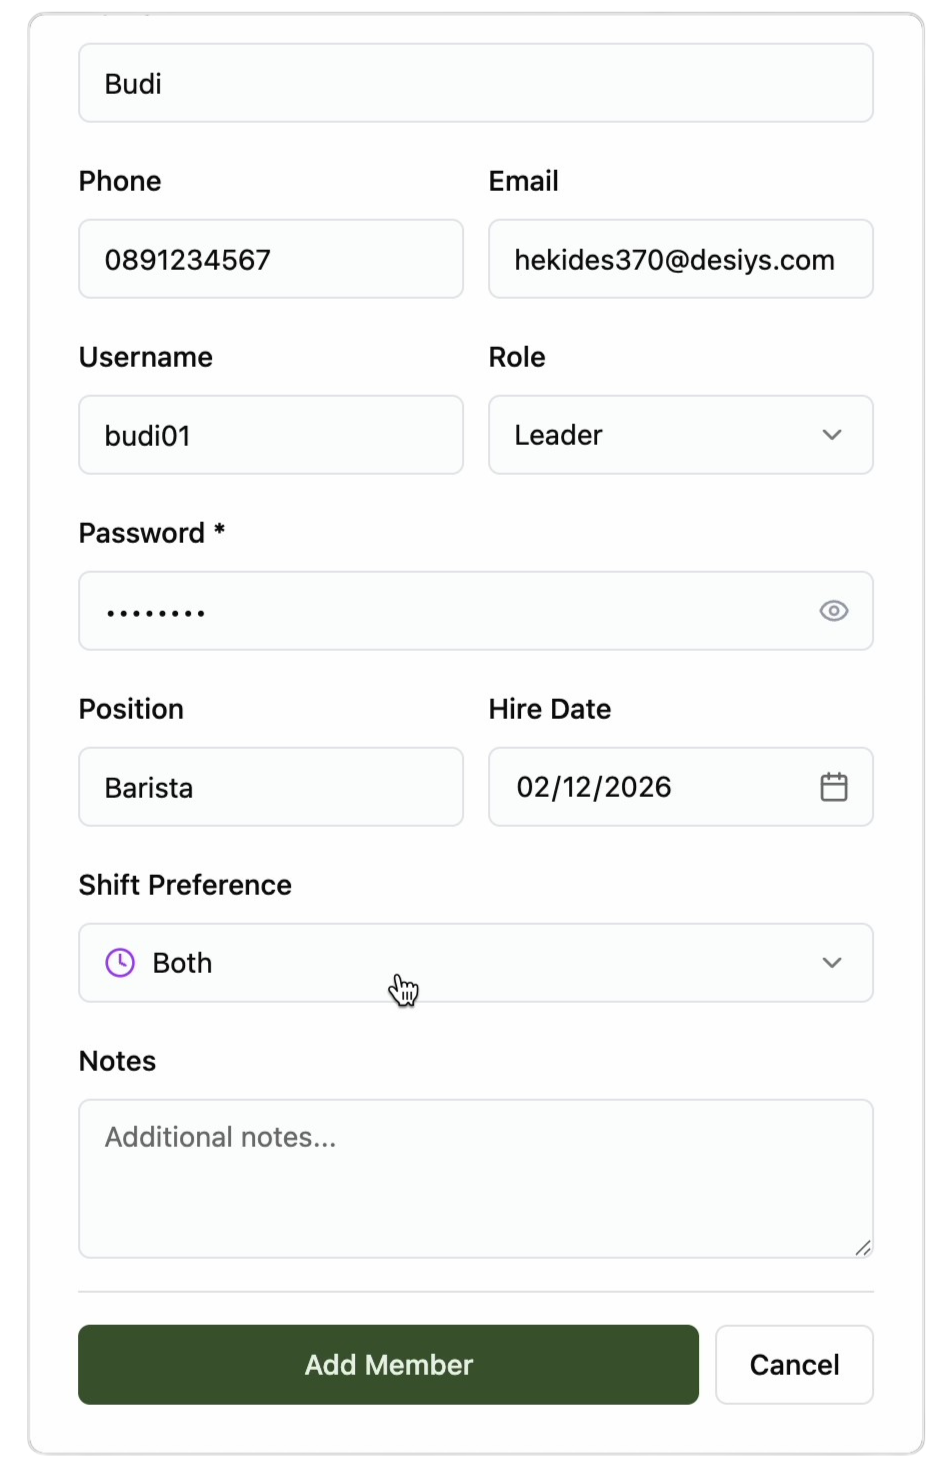Viewport: 947px width, 1470px height.
Task: Show password with the eye icon
Action: [x=833, y=611]
